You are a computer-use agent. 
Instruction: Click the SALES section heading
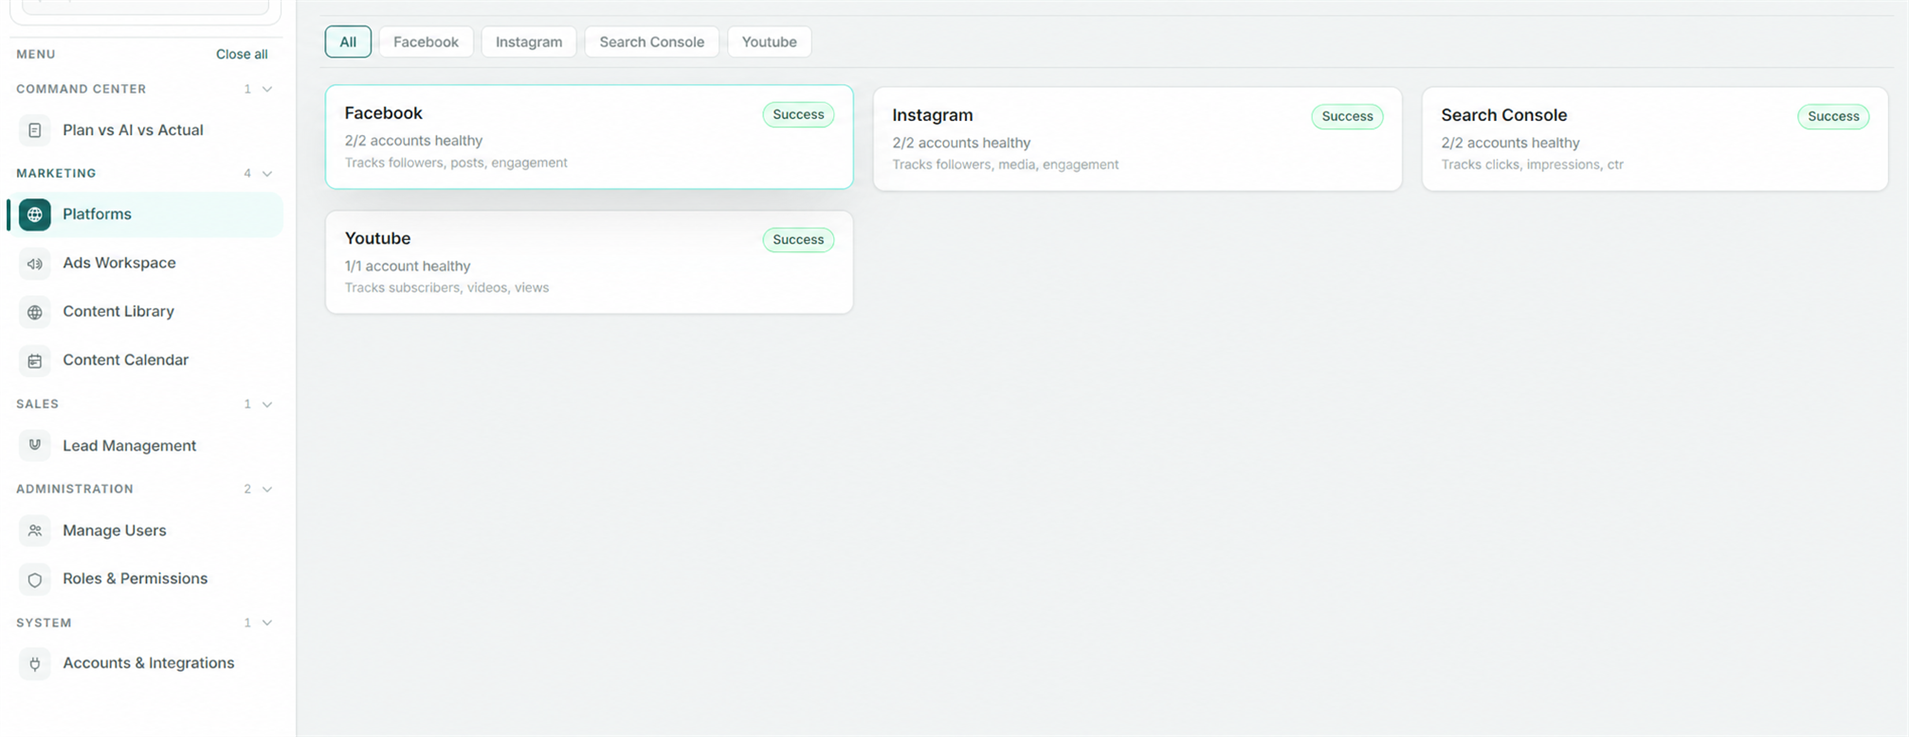click(37, 404)
